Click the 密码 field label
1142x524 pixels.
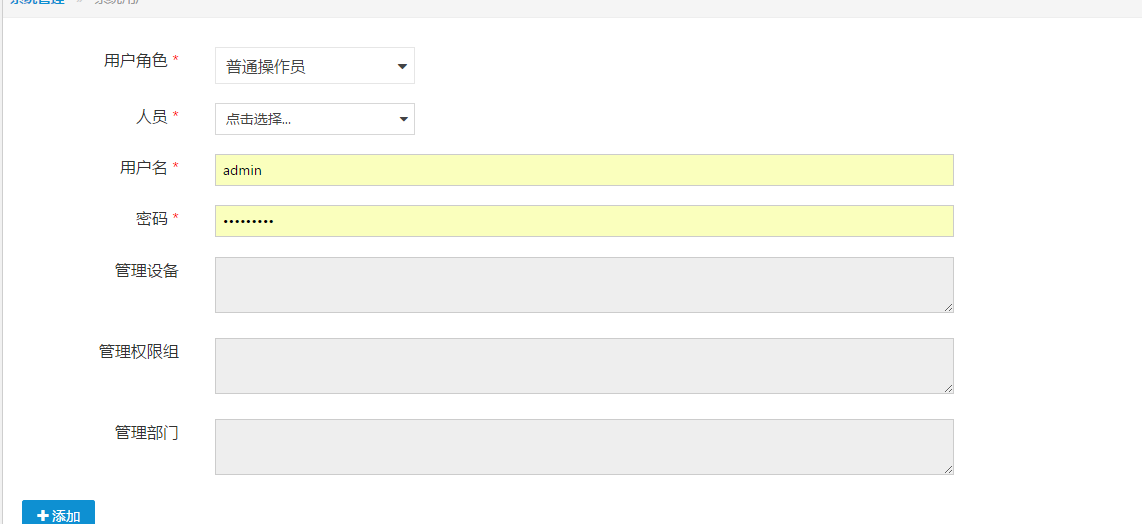click(152, 219)
